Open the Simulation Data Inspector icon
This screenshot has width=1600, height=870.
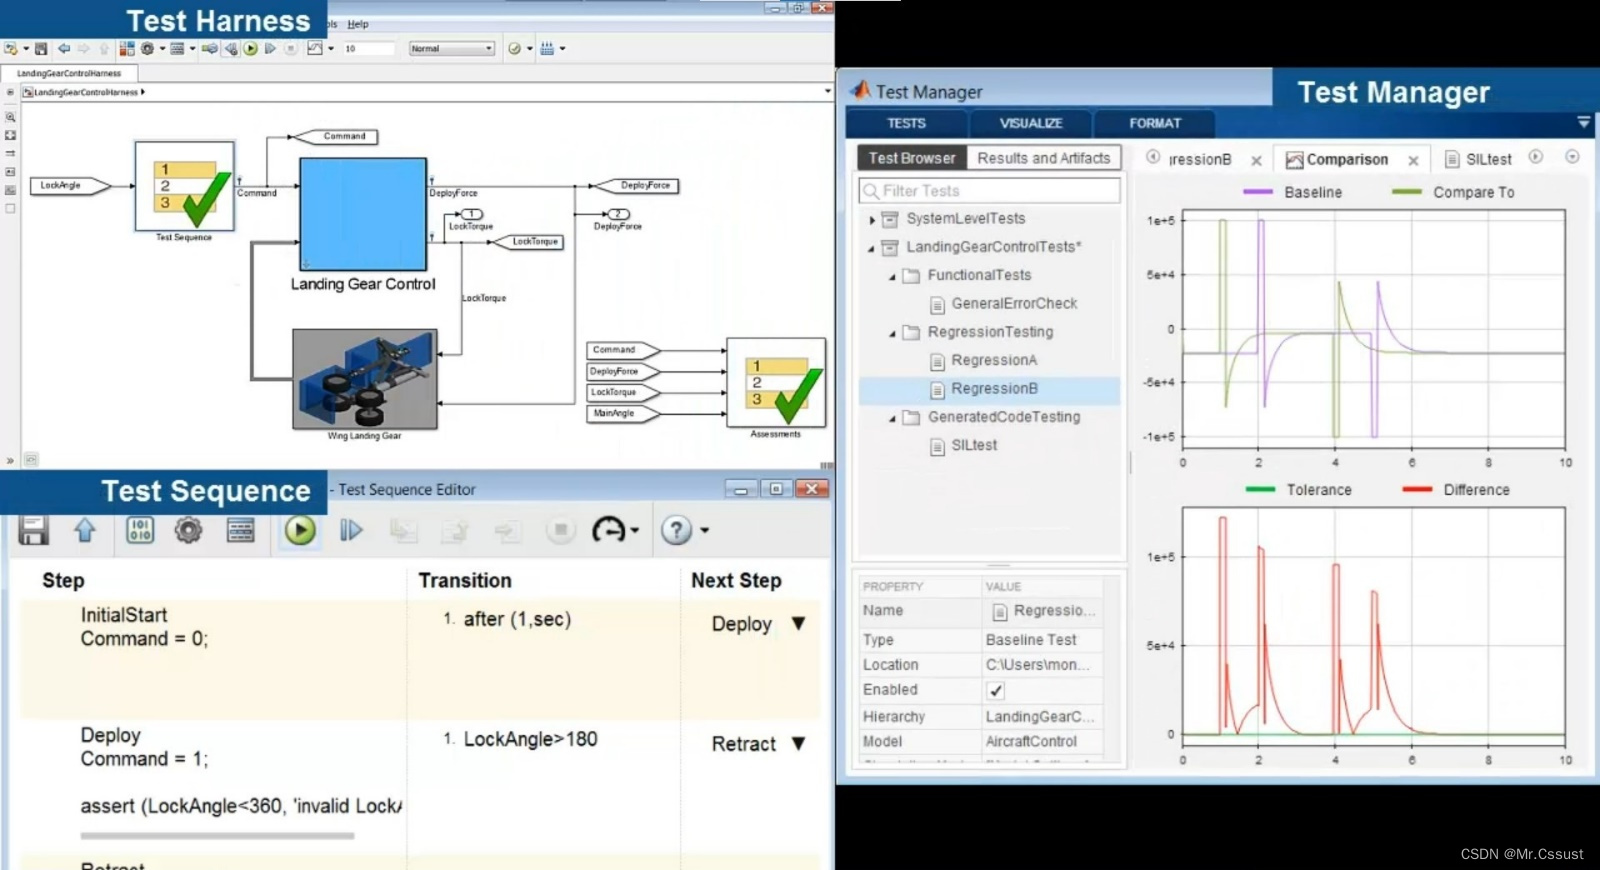tap(315, 48)
